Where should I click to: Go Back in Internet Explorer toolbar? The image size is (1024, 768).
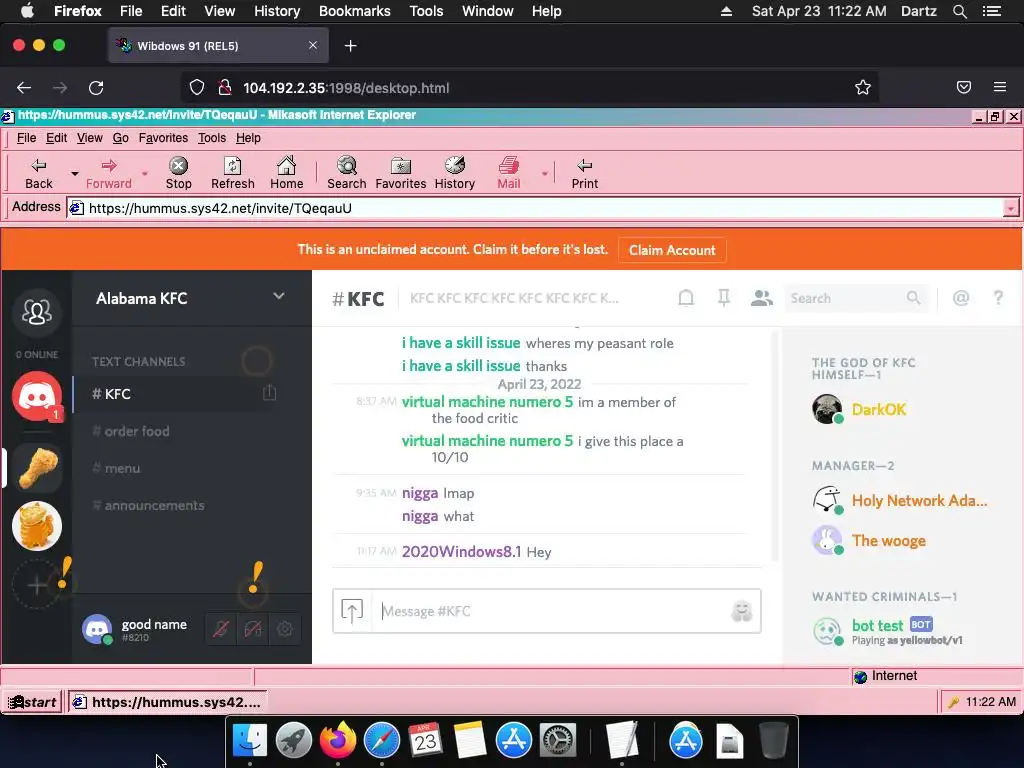click(x=39, y=174)
